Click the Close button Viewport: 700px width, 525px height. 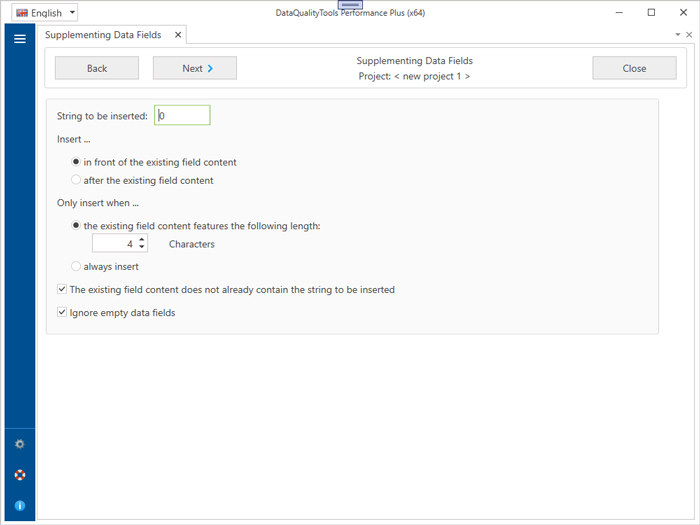pyautogui.click(x=634, y=68)
